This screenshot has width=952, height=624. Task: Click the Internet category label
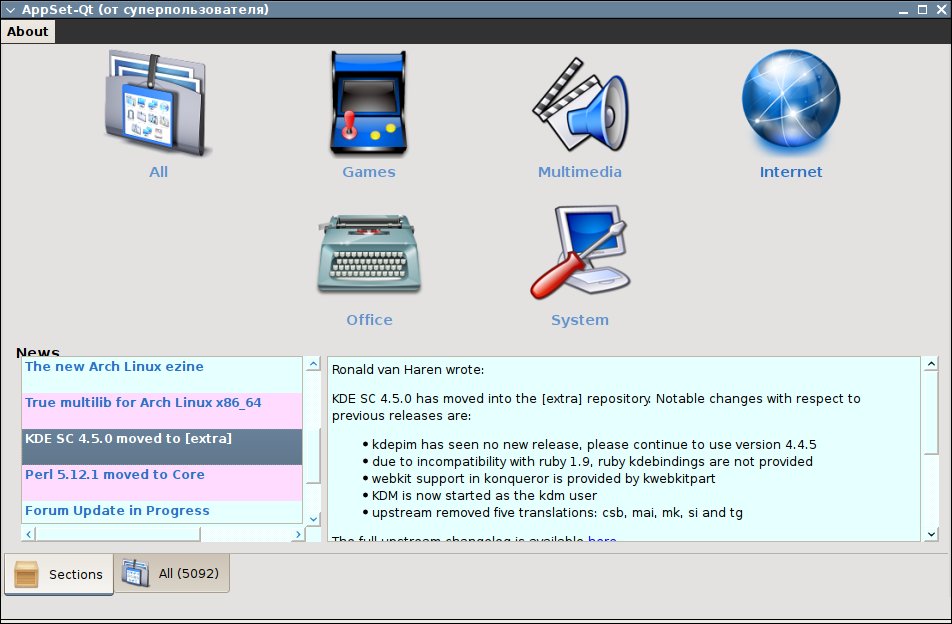point(790,172)
